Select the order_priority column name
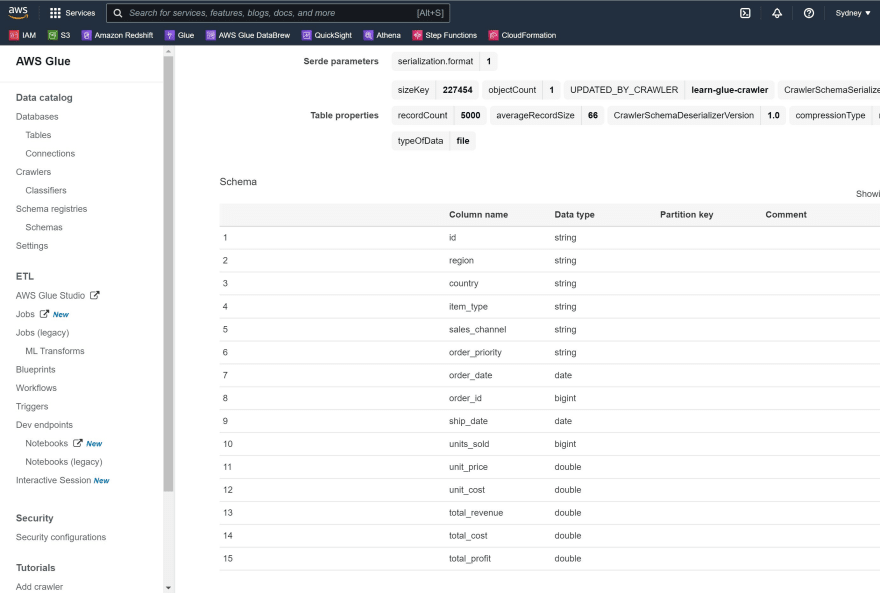Screen dimensions: 880x593 point(475,352)
